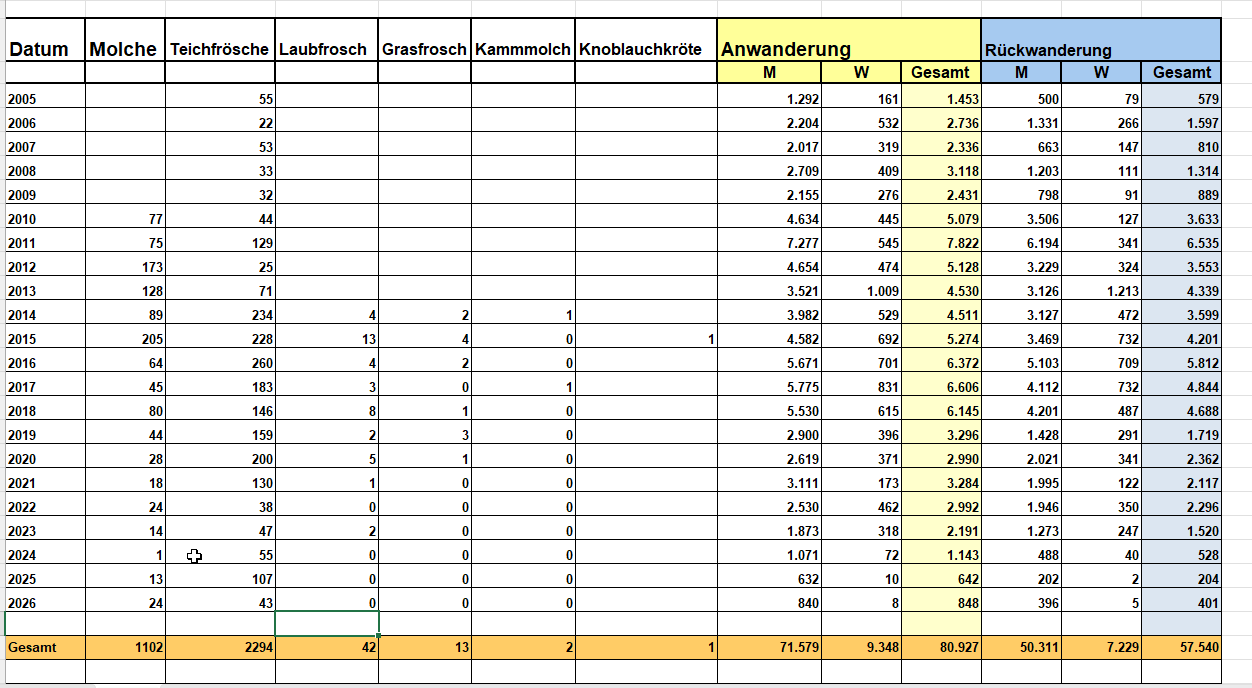Viewport: 1252px width, 688px height.
Task: Click the 2024 year row label
Action: [x=21, y=555]
